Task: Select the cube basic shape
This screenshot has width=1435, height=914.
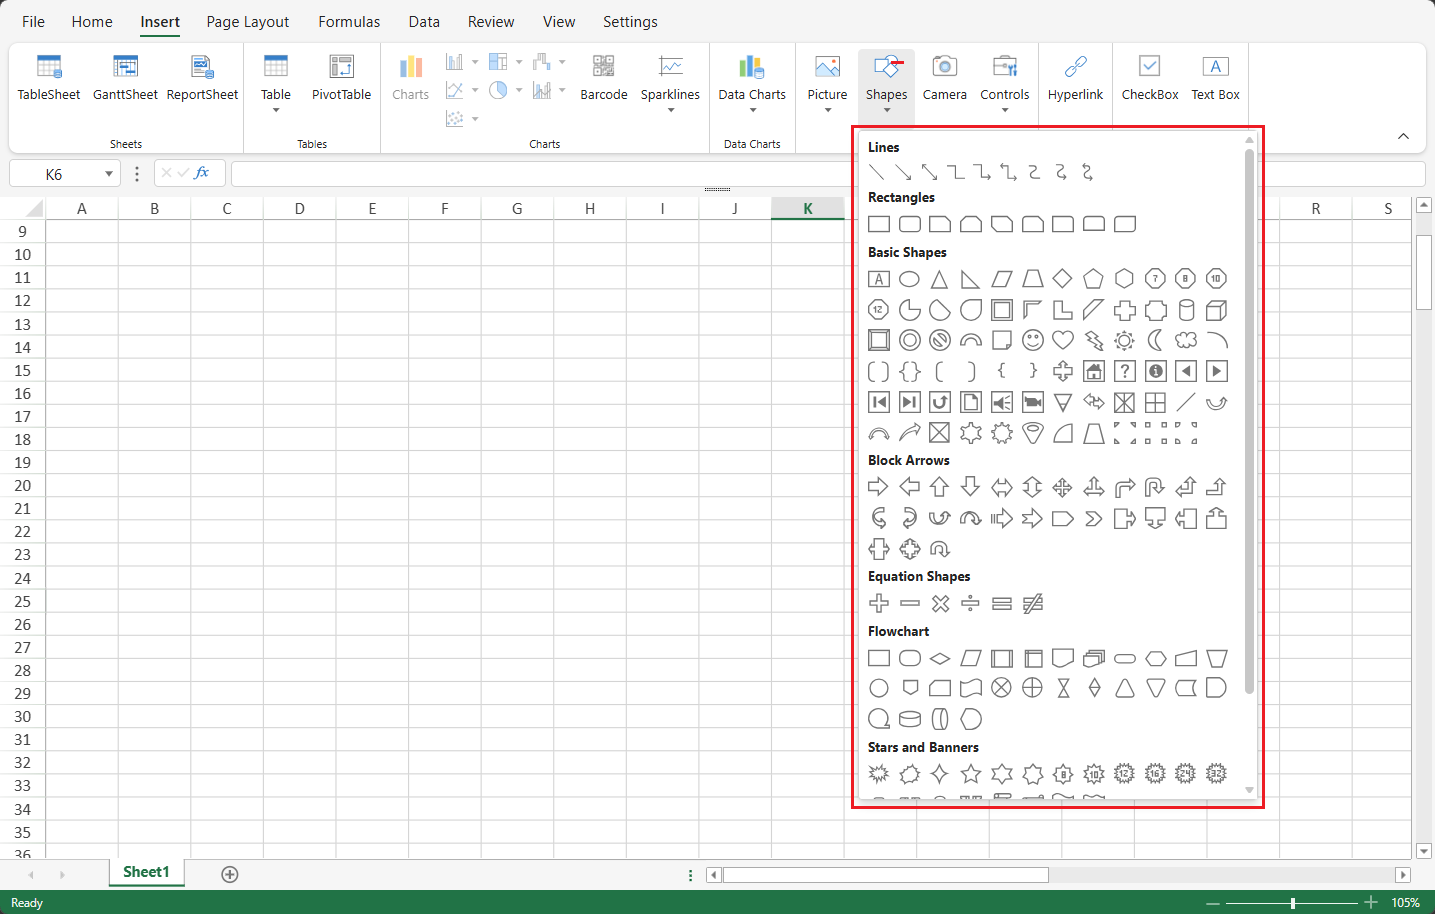Action: click(1216, 310)
